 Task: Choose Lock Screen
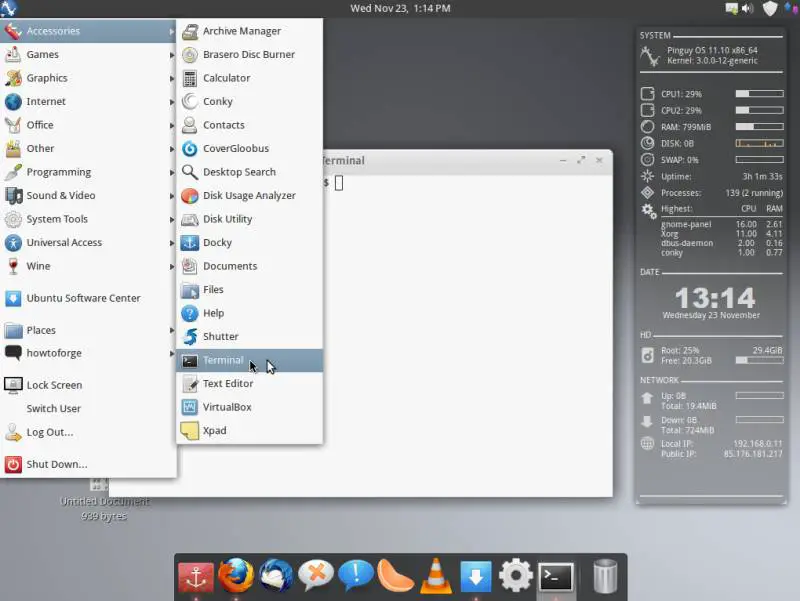[x=88, y=385]
